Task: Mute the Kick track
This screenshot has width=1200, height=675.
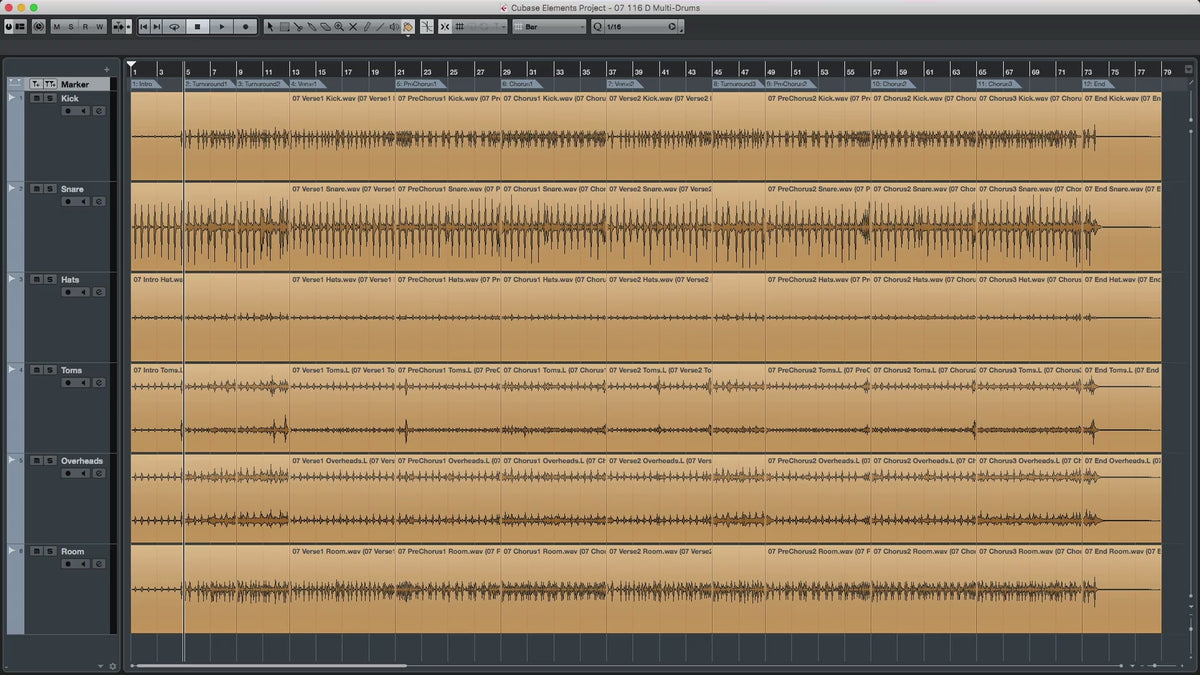Action: 36,99
